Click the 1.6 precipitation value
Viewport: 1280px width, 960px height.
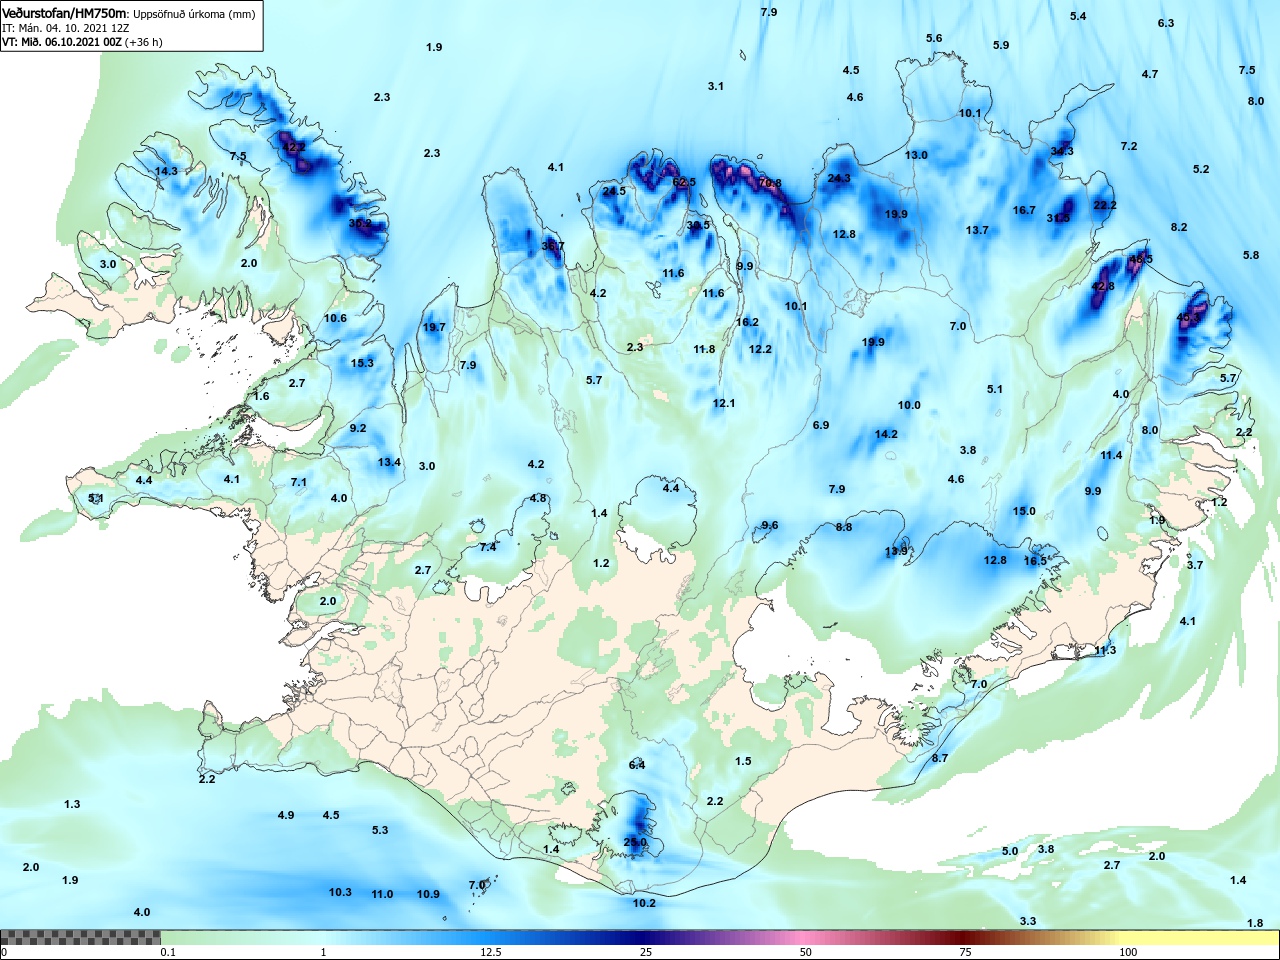261,396
